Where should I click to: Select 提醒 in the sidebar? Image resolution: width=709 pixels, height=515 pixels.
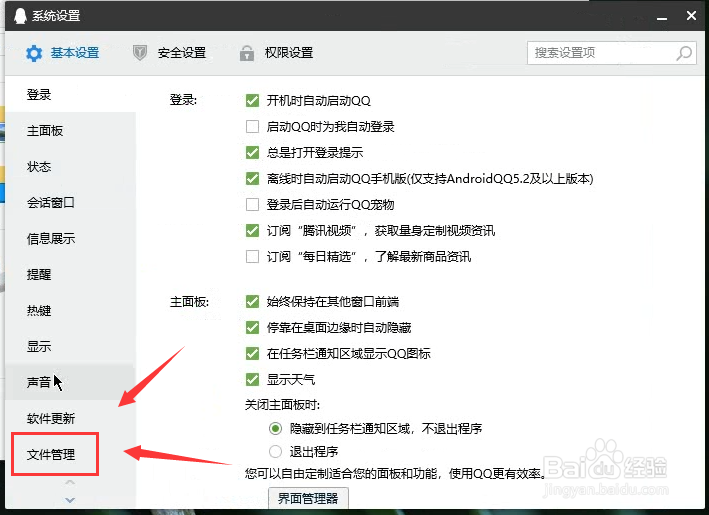tap(71, 274)
